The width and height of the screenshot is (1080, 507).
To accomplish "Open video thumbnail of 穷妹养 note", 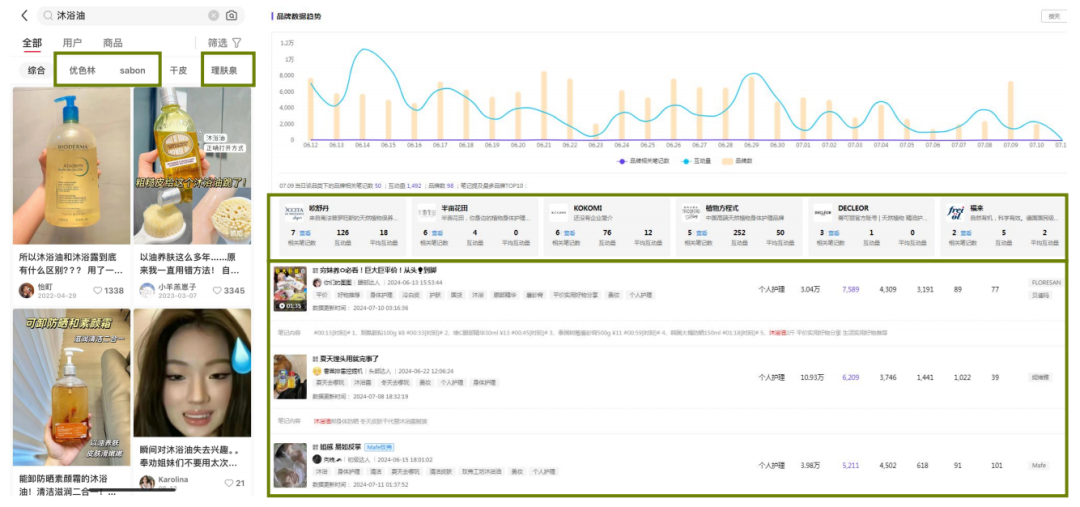I will point(290,289).
